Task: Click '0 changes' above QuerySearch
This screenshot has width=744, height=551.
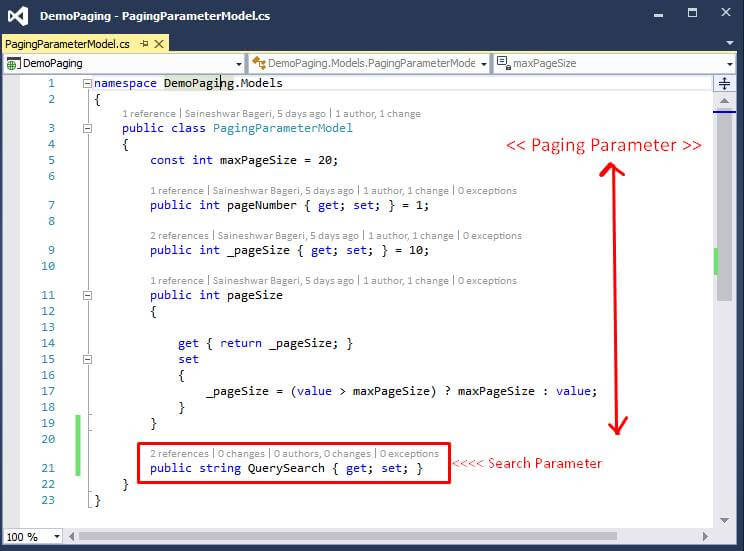Action: pyautogui.click(x=241, y=454)
